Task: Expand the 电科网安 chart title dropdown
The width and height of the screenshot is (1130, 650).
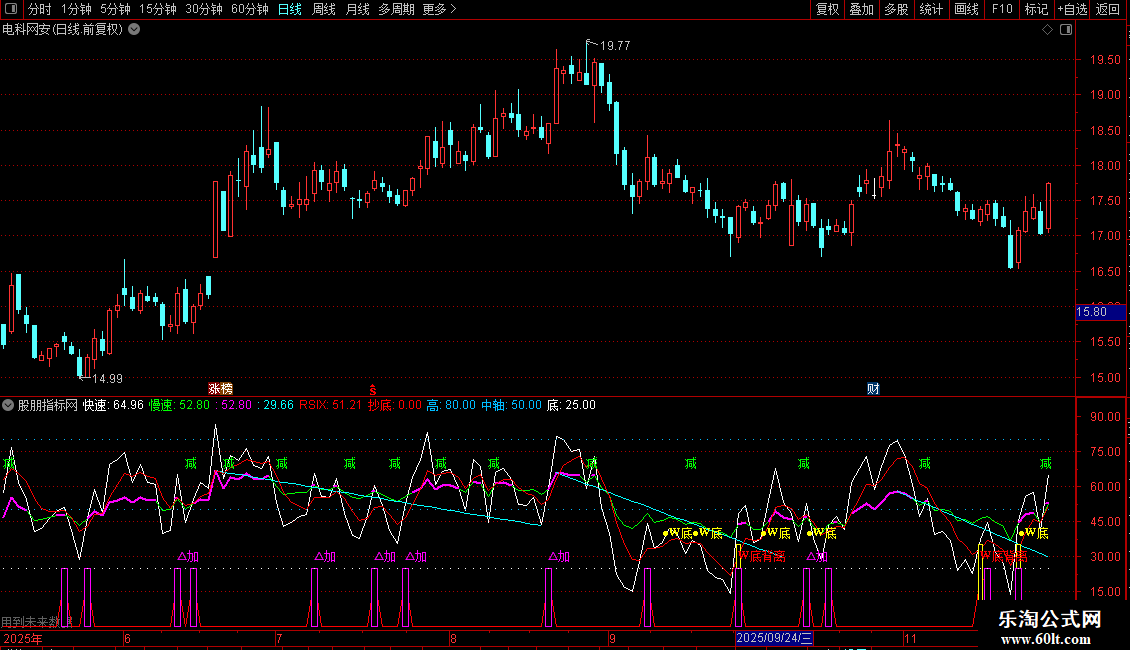Action: [x=134, y=29]
